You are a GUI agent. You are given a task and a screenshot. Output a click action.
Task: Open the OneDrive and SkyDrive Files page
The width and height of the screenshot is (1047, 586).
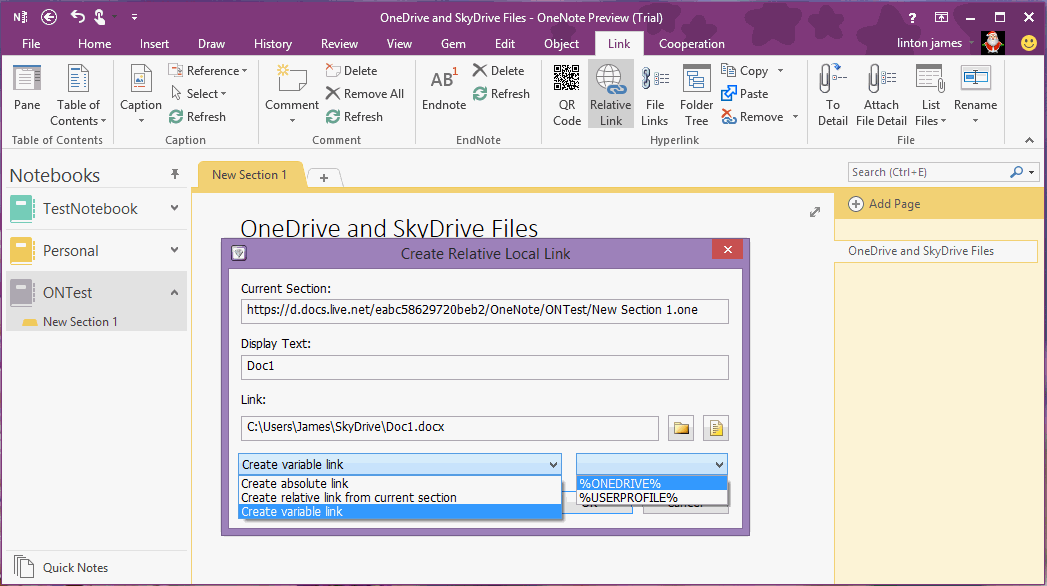(x=935, y=251)
